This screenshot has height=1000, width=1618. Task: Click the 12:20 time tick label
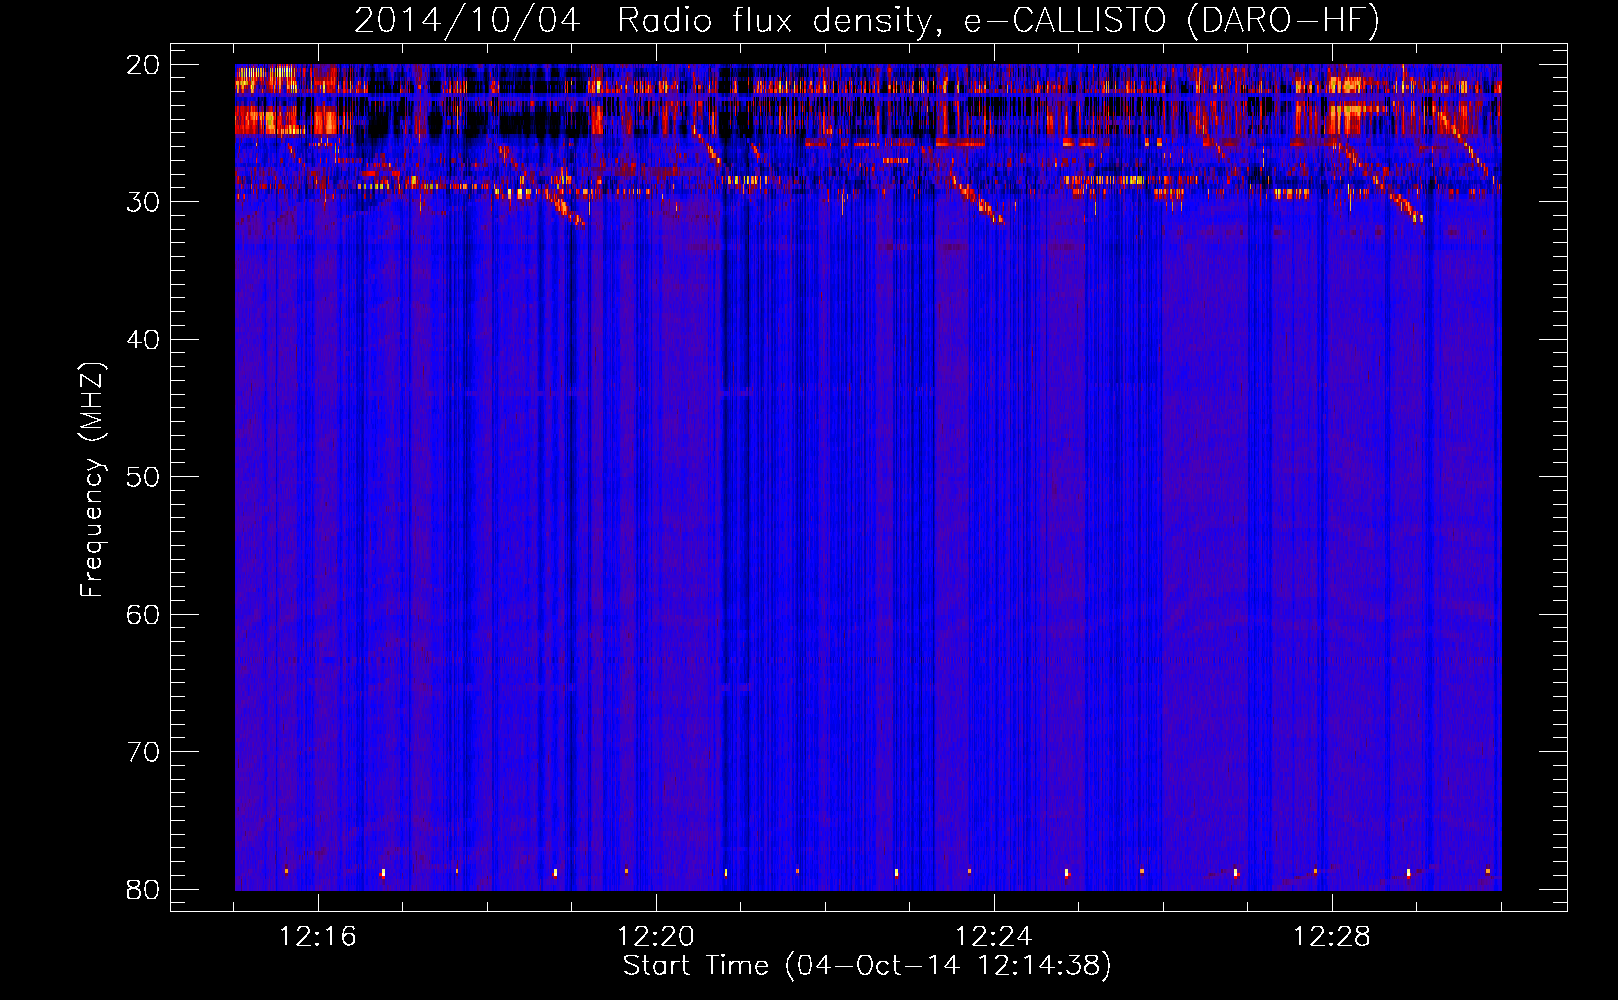click(x=656, y=937)
